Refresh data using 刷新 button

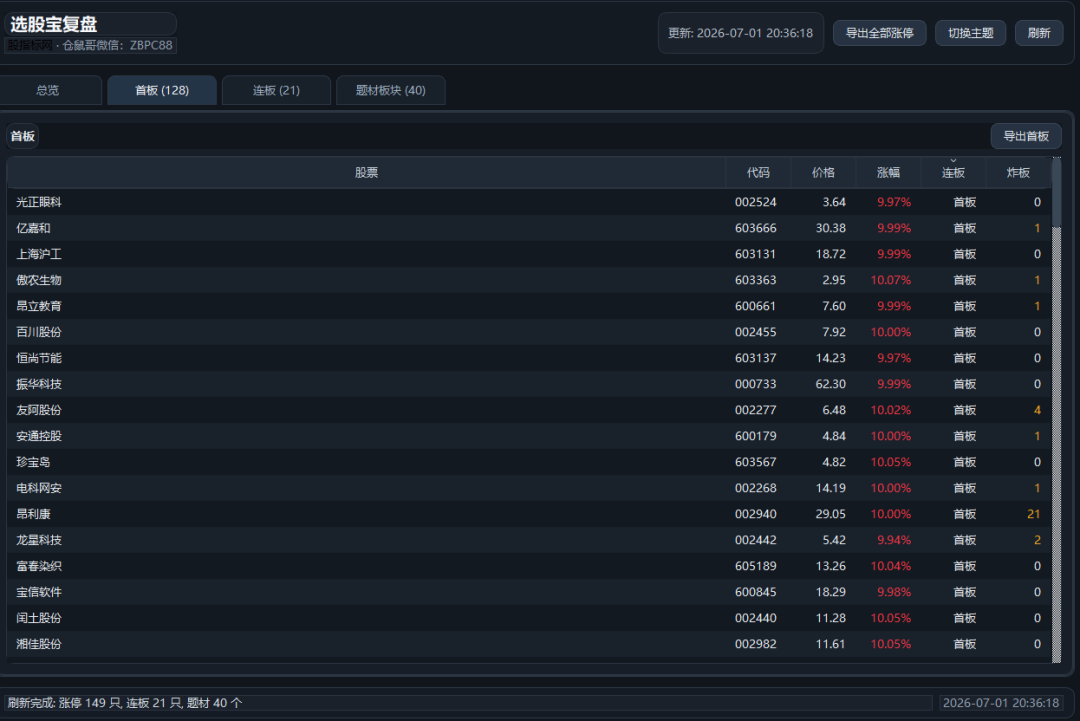pyautogui.click(x=1039, y=33)
